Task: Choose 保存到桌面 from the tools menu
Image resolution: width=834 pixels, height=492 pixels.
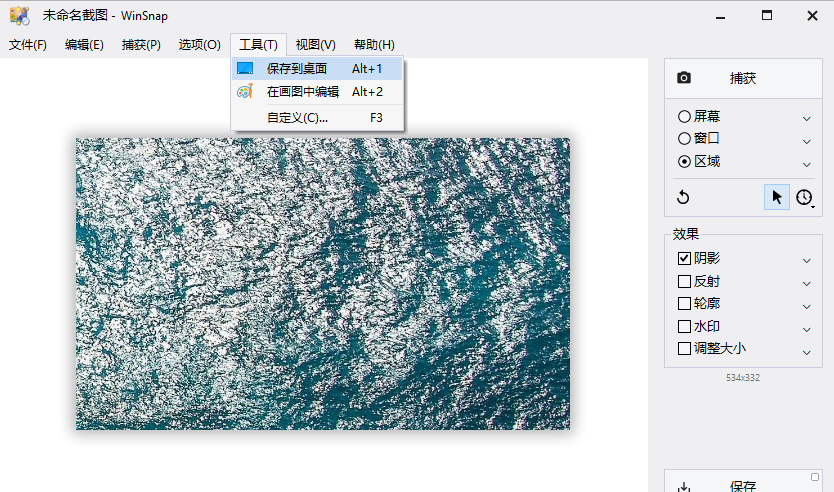Action: click(317, 69)
